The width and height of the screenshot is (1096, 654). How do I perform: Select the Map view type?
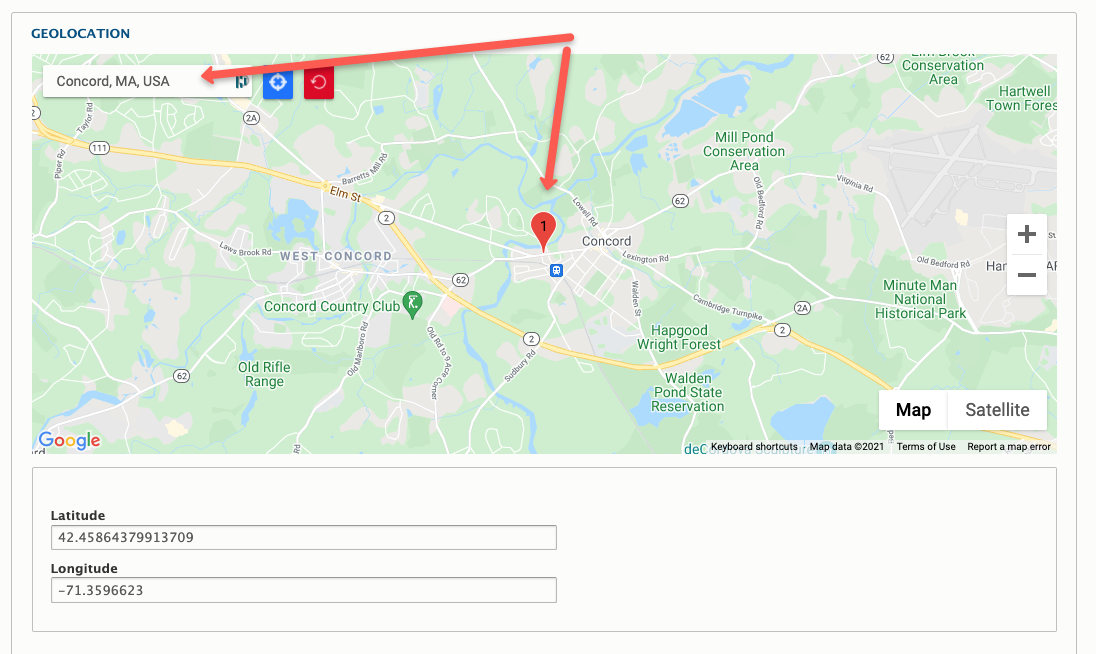pos(913,410)
